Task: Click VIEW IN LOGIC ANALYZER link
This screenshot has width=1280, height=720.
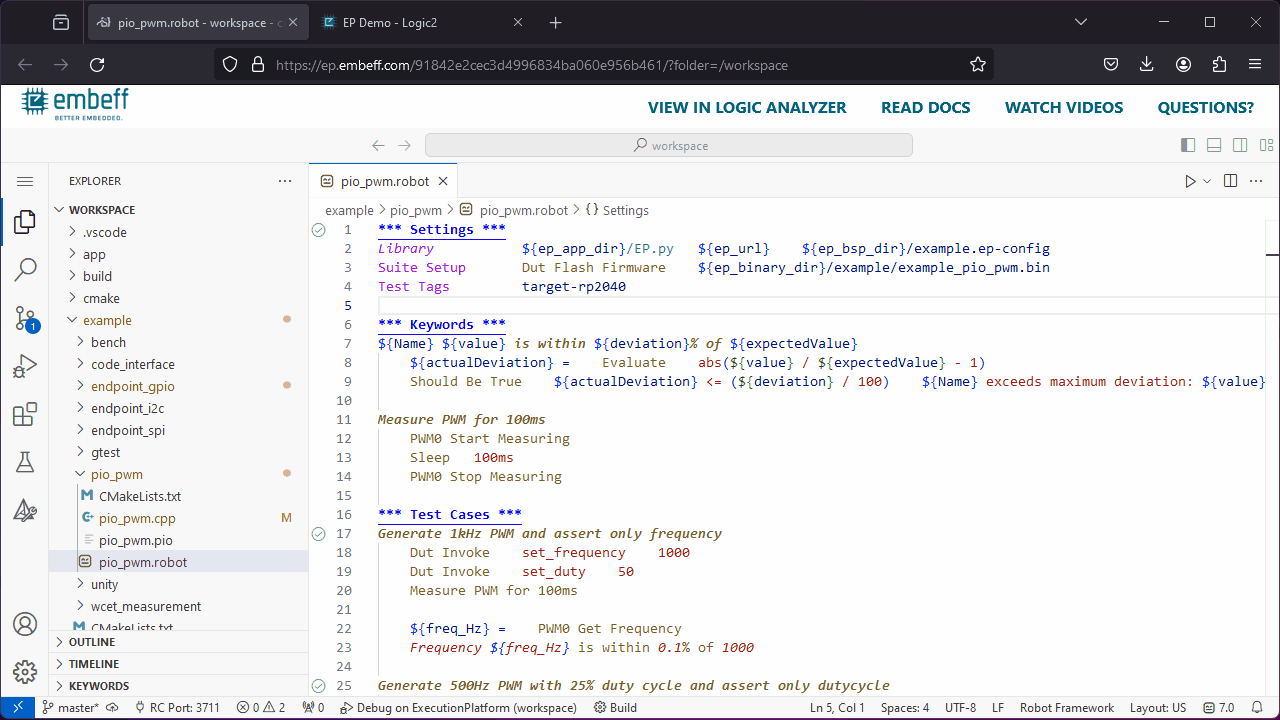Action: [x=747, y=107]
